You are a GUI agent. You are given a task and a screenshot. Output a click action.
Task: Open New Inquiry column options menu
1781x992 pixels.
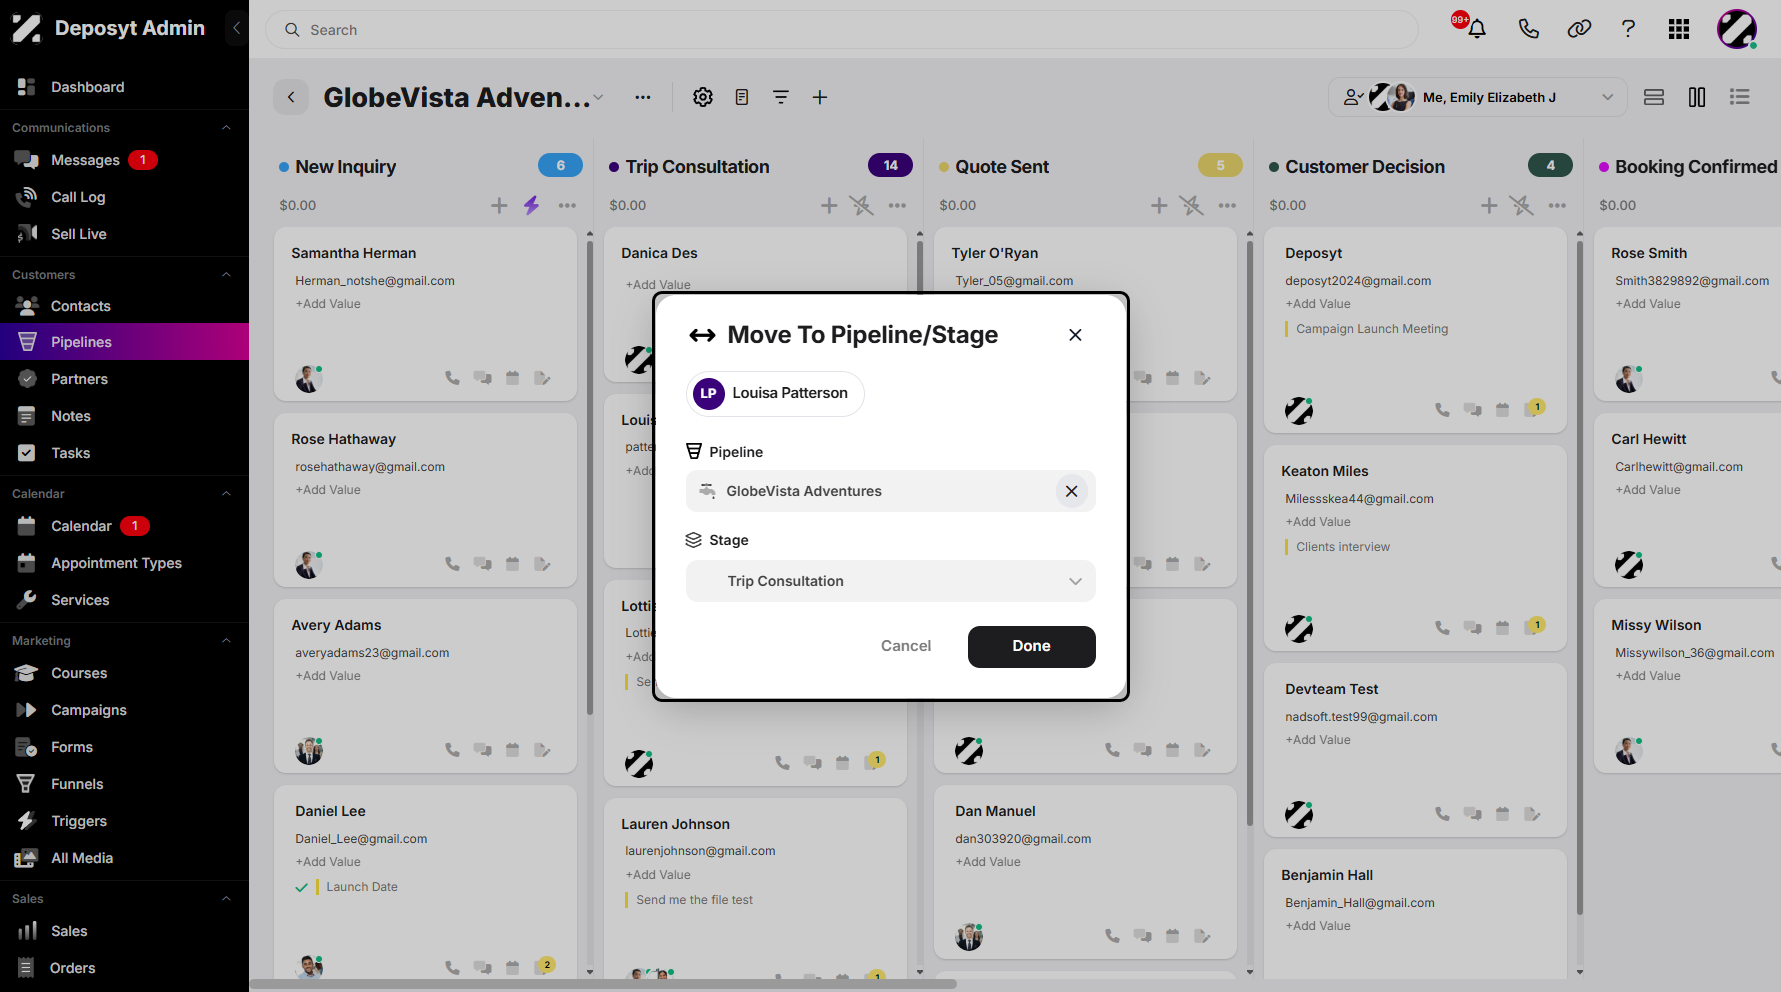pos(567,205)
